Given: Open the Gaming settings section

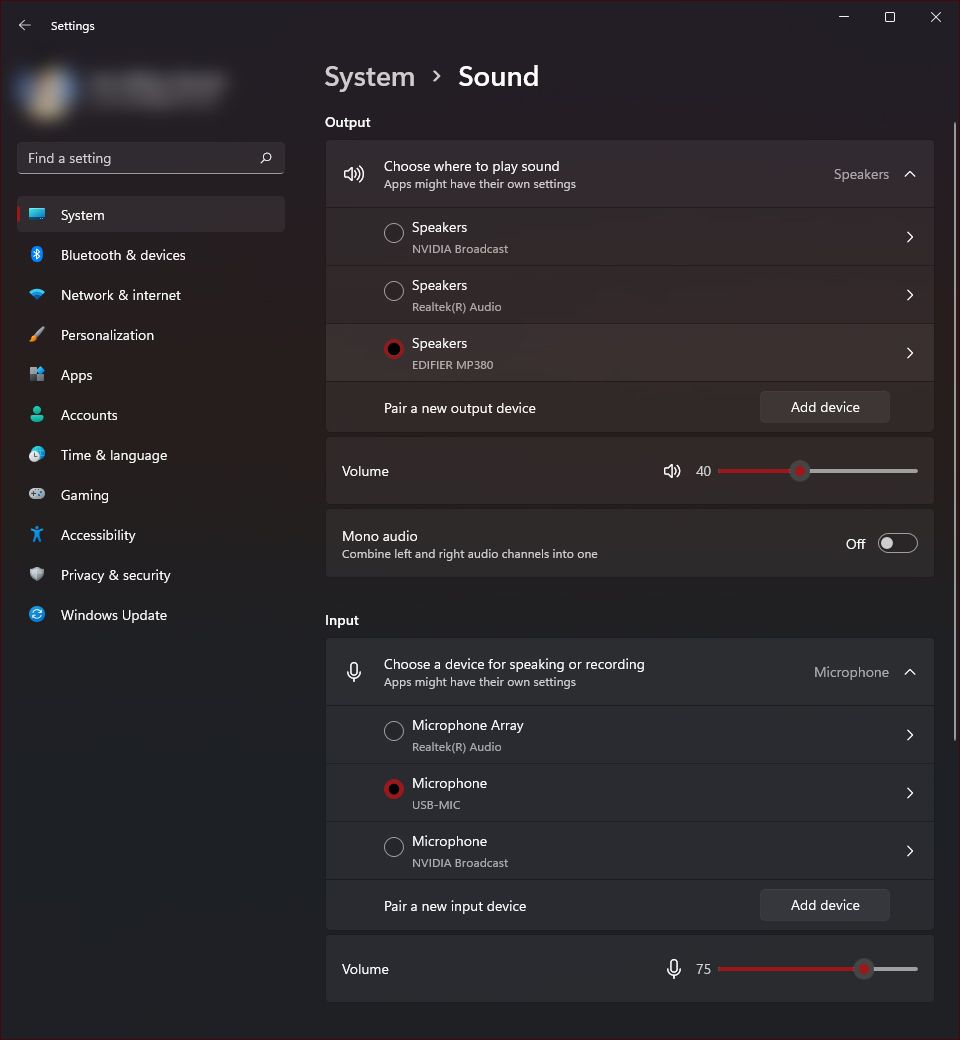Looking at the screenshot, I should coord(86,495).
